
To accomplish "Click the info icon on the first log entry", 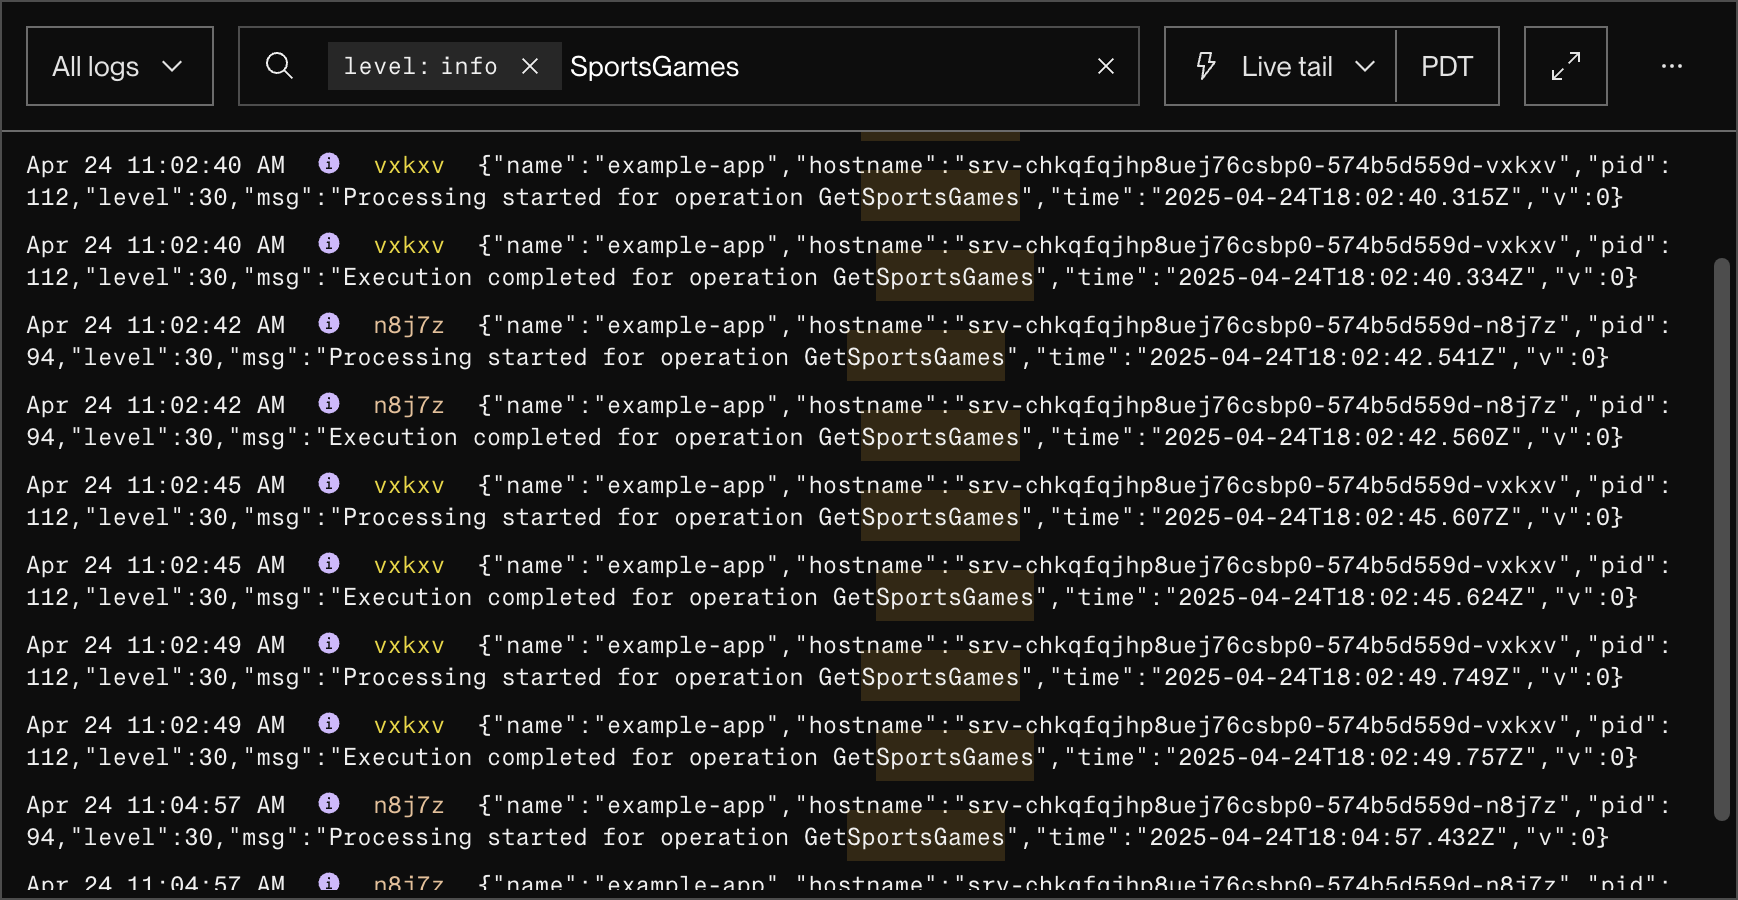I will [x=329, y=164].
